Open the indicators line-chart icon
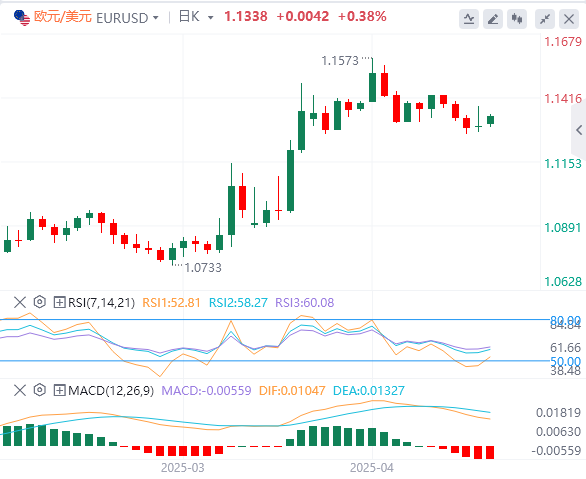The image size is (586, 479). tap(469, 19)
